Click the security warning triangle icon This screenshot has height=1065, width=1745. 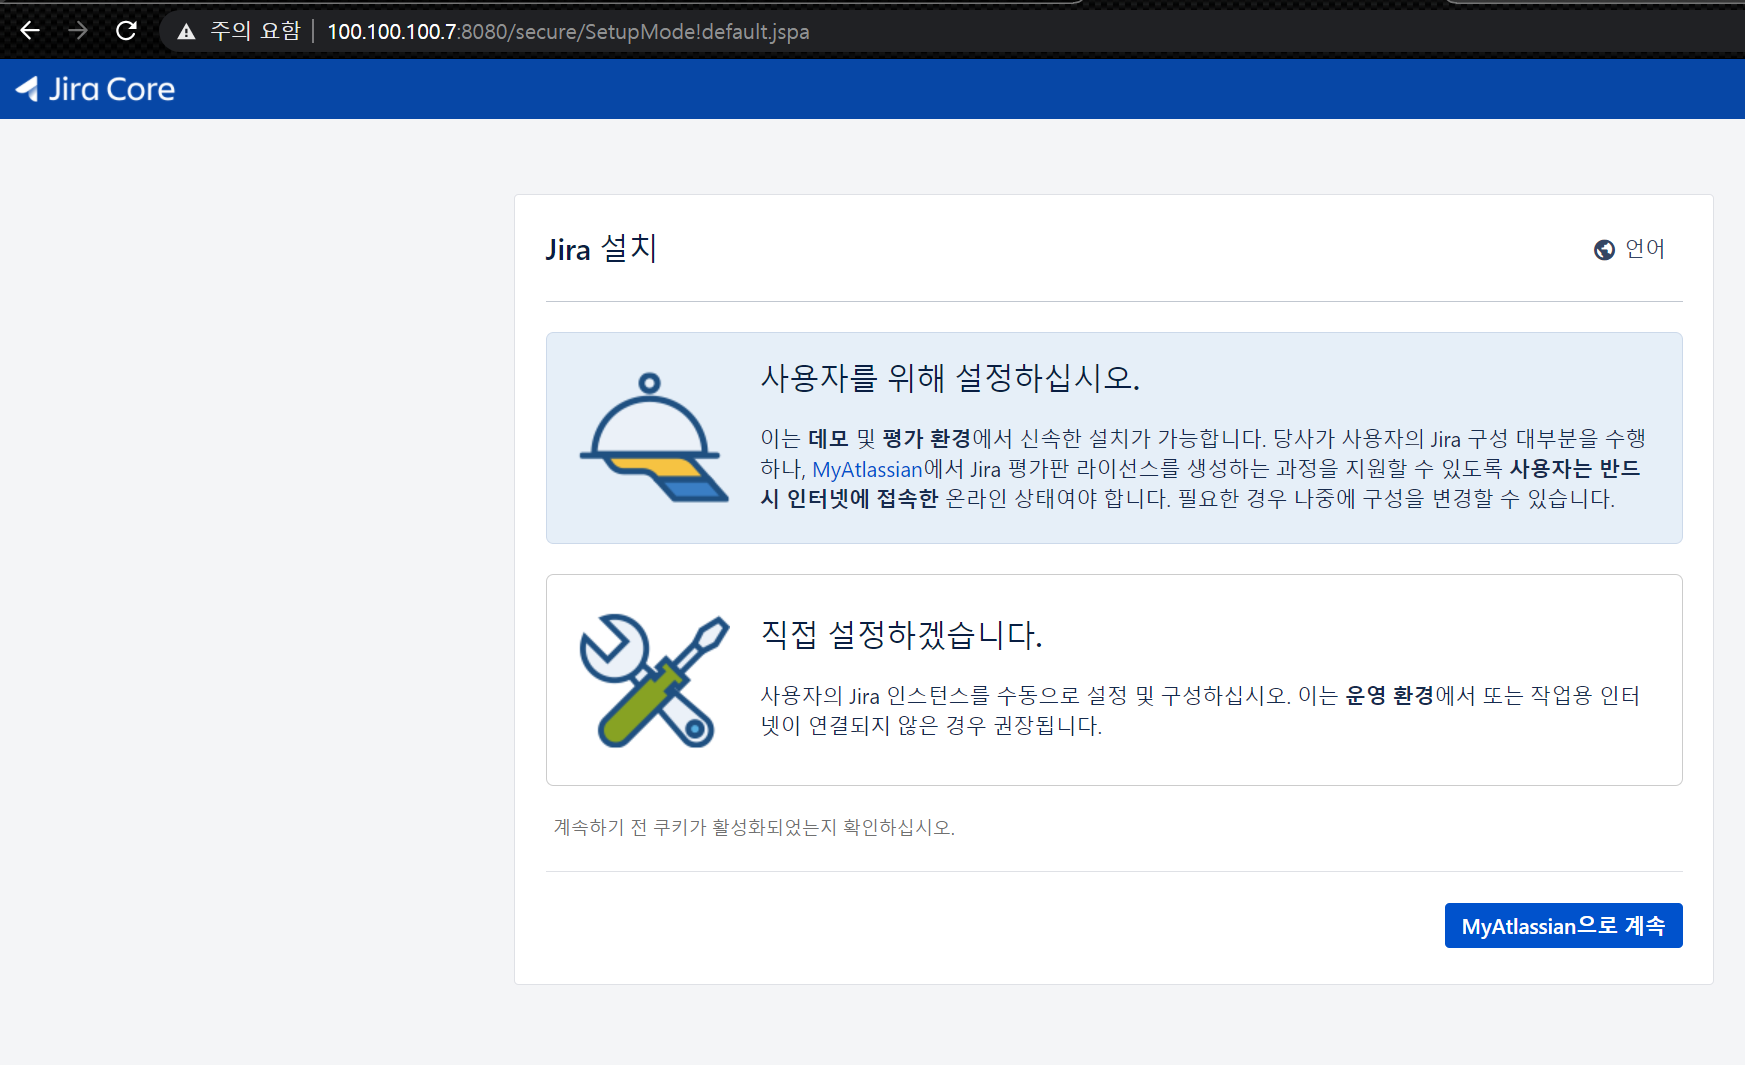[186, 32]
